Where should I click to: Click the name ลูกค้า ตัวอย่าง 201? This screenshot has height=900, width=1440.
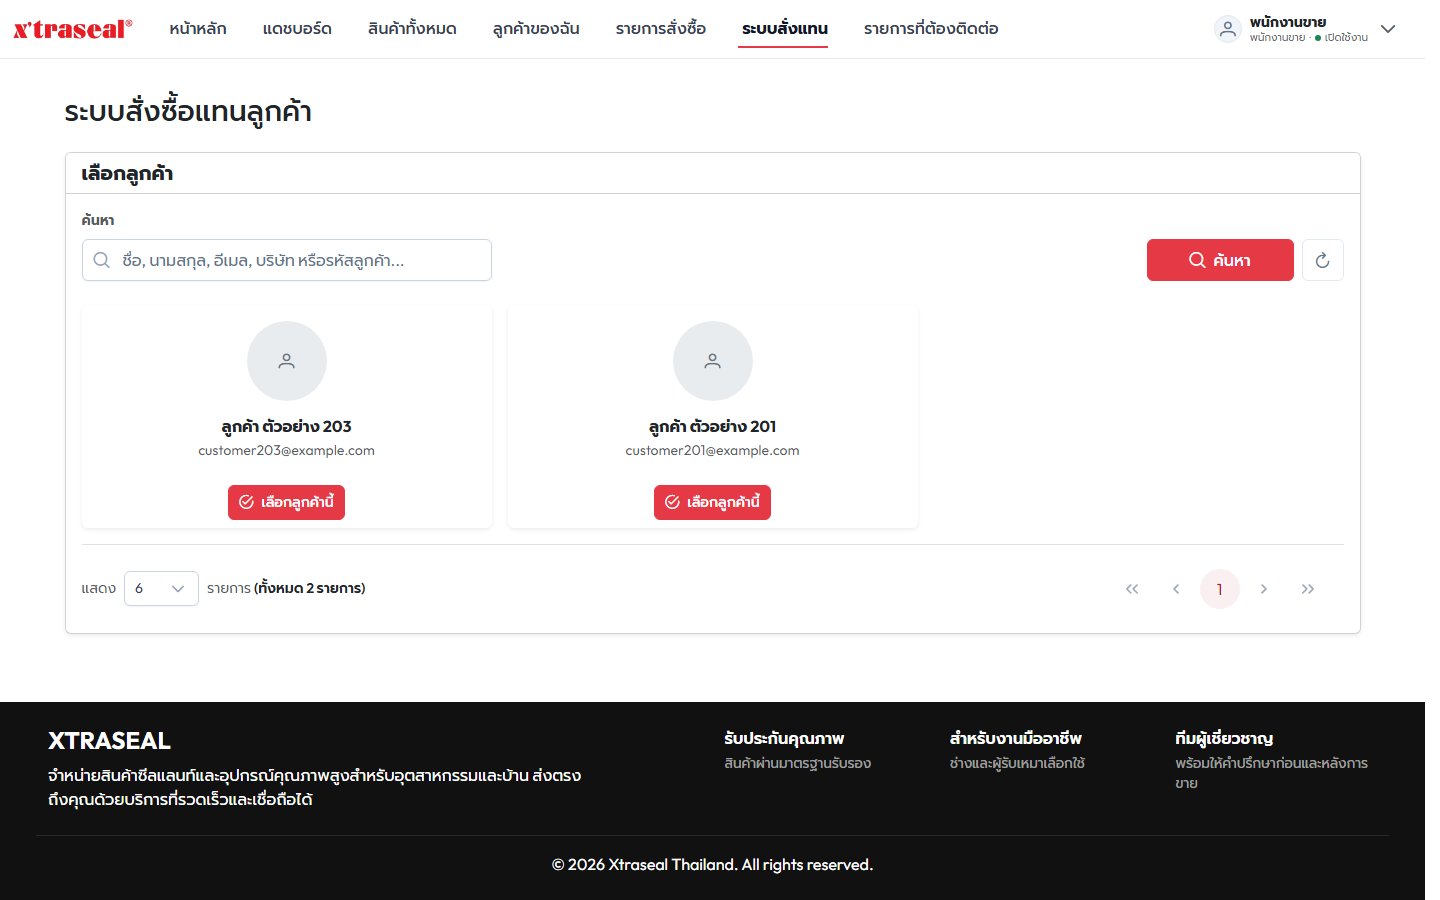tap(712, 427)
